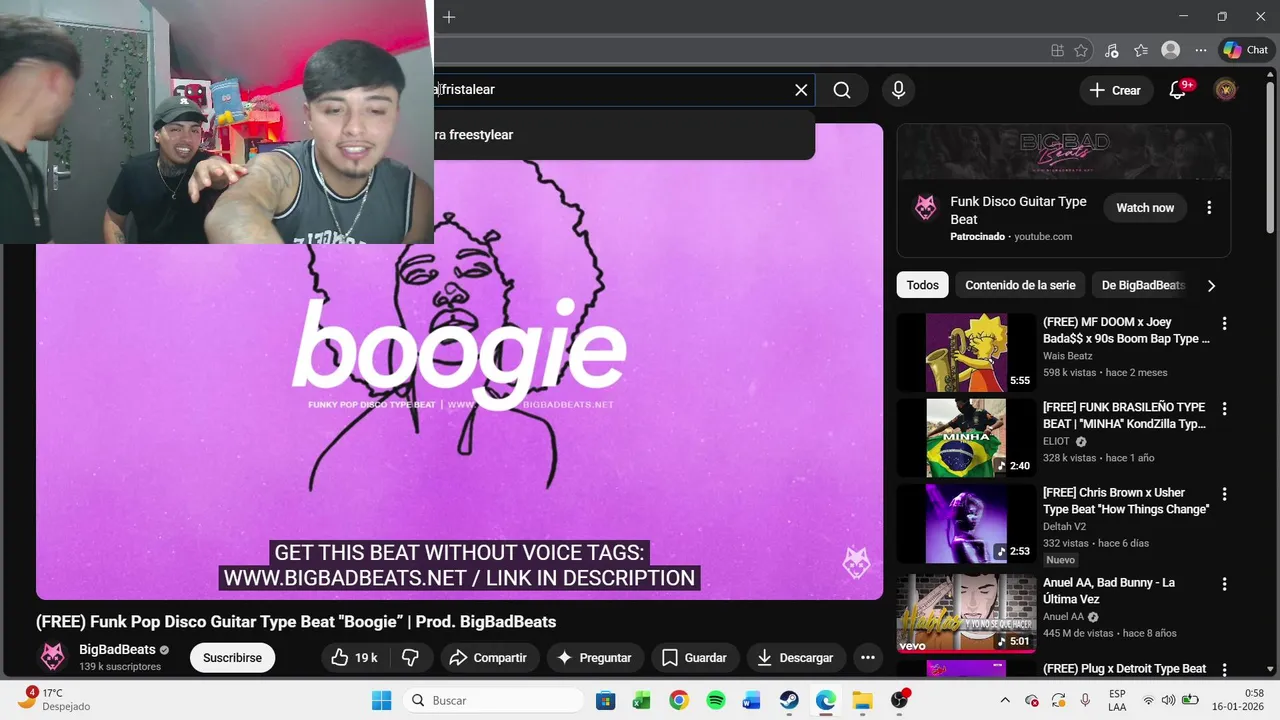
Task: Click BigBadBeats watermark logo in video
Action: (856, 562)
